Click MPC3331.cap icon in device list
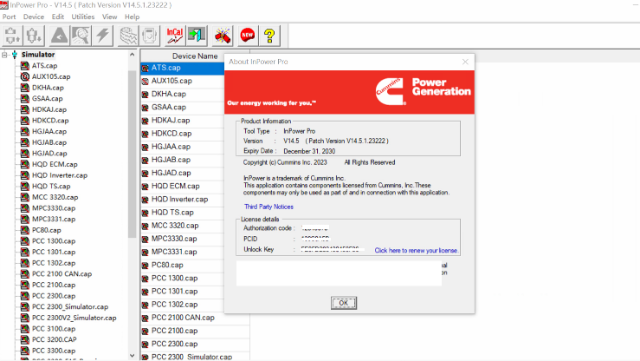640x361 pixels. [145, 252]
